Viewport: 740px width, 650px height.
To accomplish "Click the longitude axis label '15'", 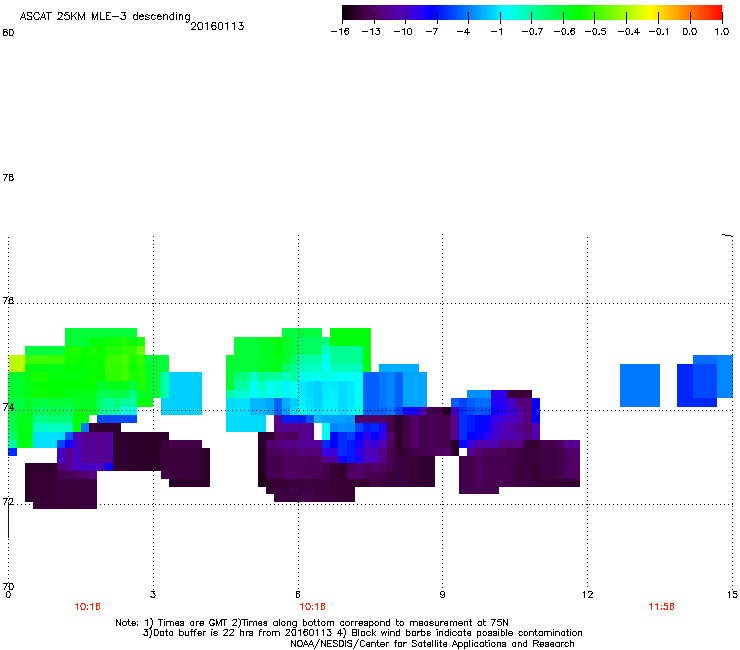I will click(x=732, y=594).
